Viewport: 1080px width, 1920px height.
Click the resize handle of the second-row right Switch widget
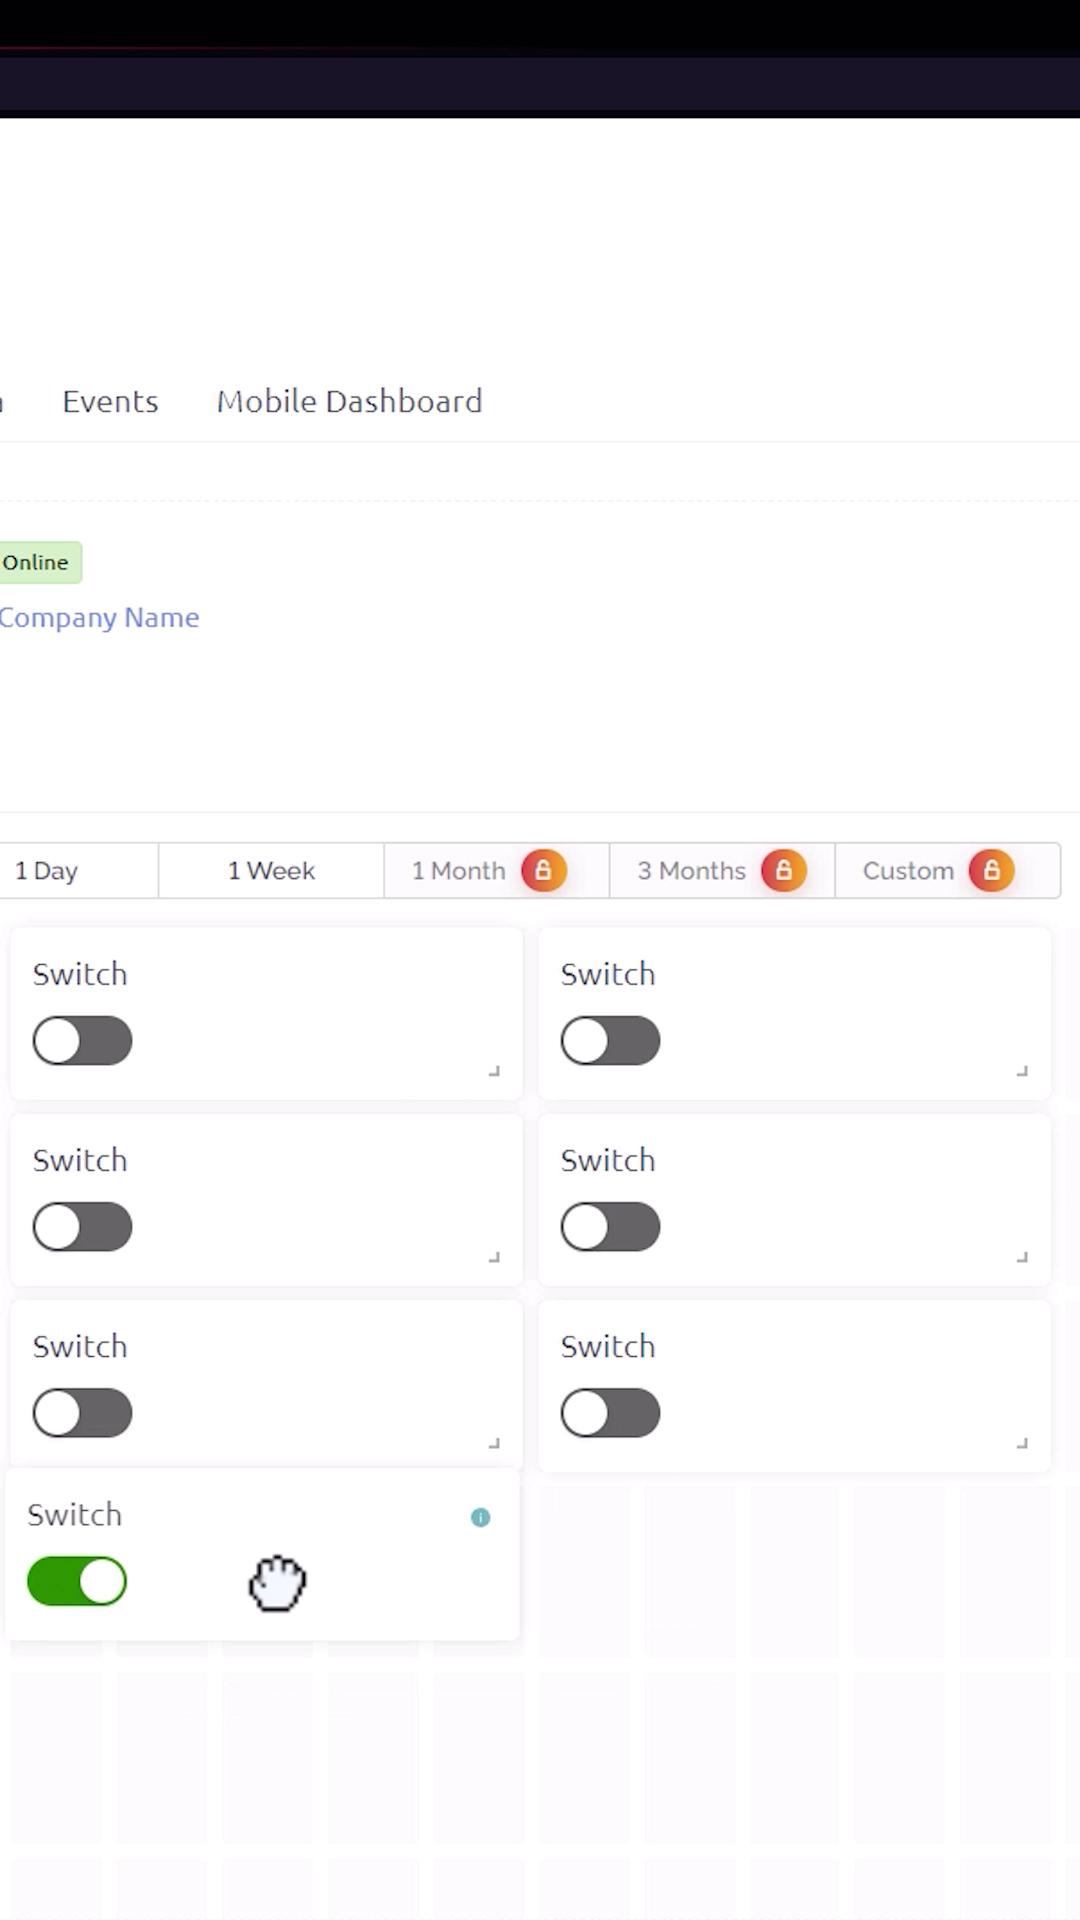(x=1022, y=1257)
